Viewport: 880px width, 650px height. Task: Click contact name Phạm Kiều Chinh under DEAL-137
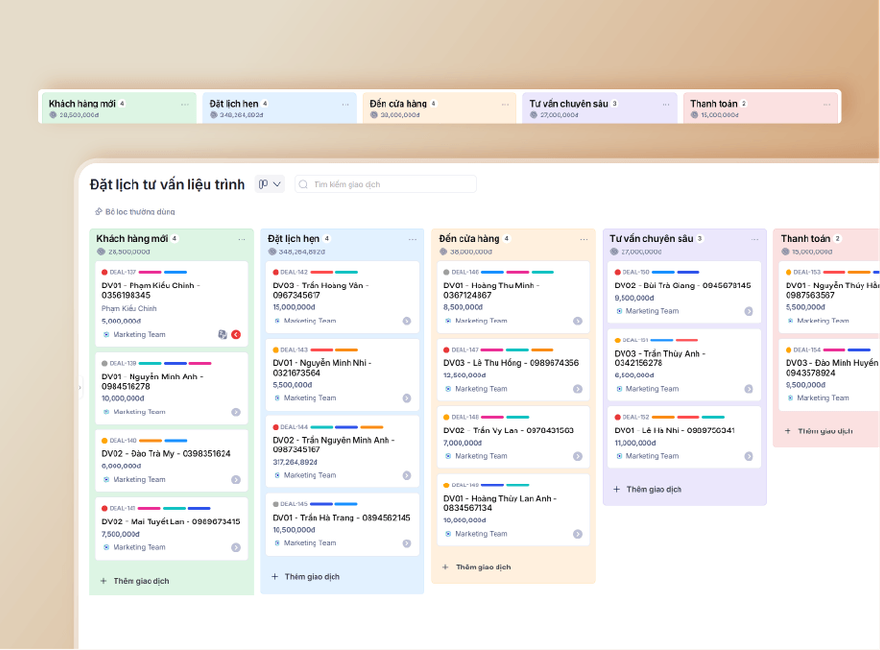tap(129, 309)
